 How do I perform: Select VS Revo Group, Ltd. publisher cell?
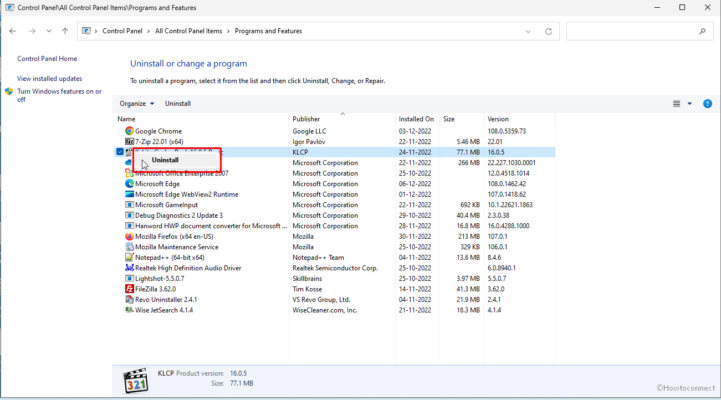click(321, 300)
